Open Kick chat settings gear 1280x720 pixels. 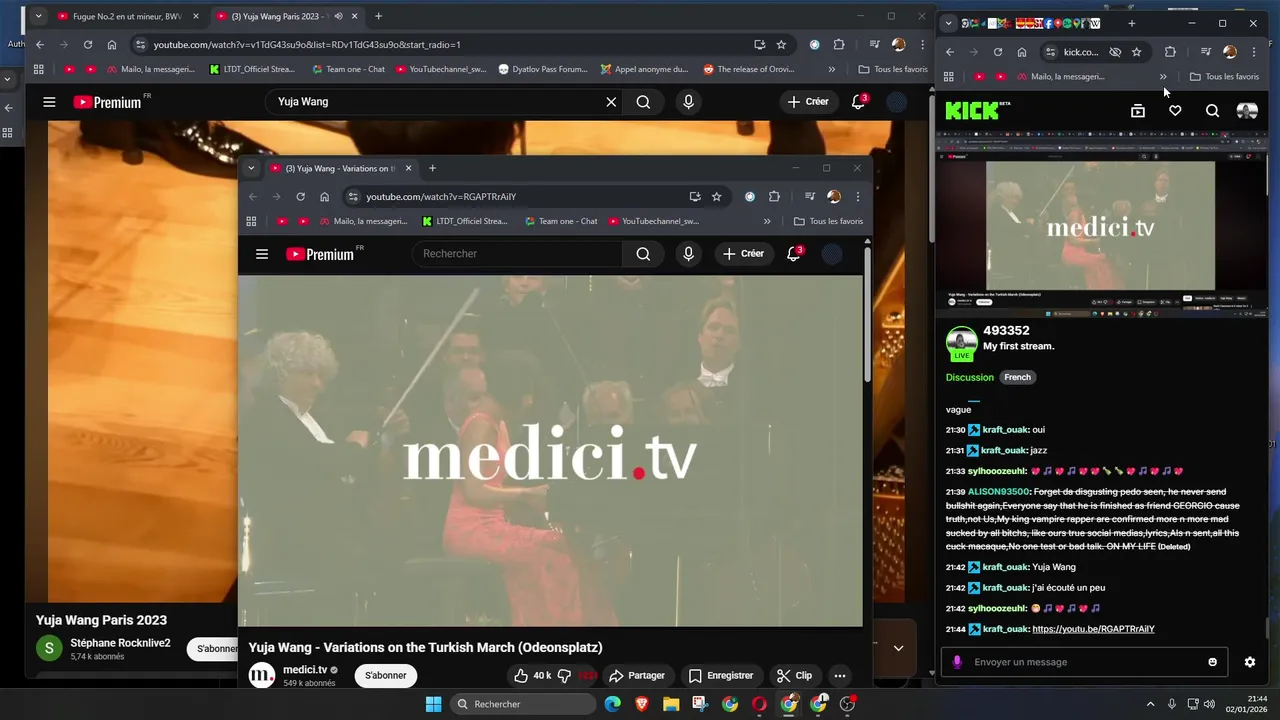click(1249, 662)
